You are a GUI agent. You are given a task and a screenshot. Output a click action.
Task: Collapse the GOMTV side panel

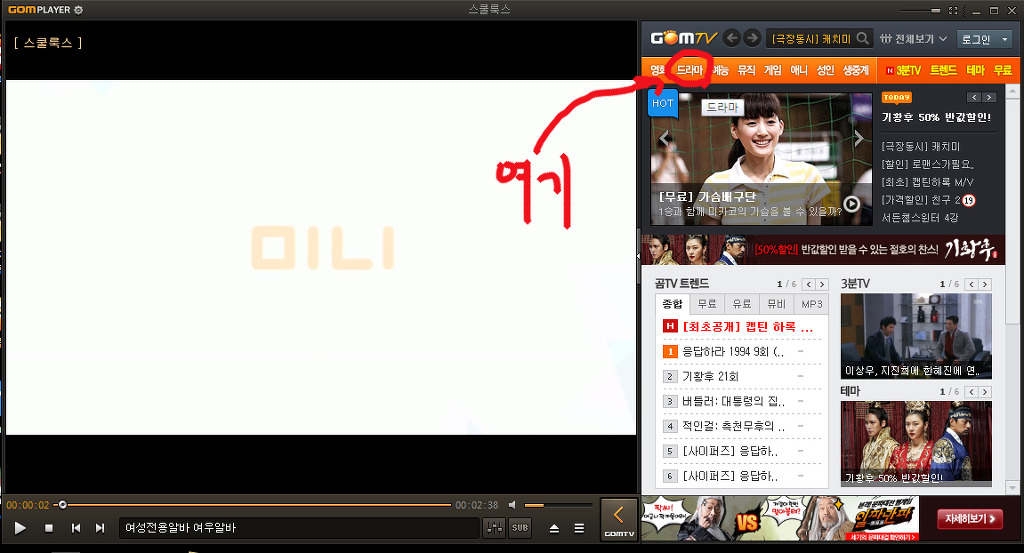[x=618, y=520]
